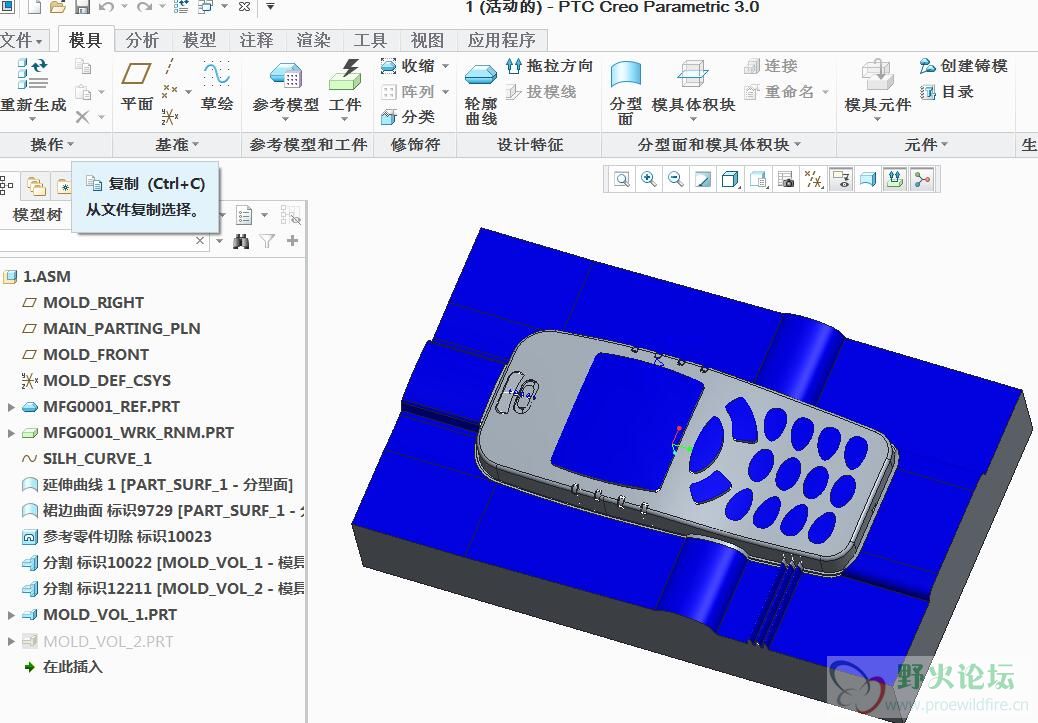
Task: Click the Undo arrow icon
Action: pyautogui.click(x=106, y=7)
